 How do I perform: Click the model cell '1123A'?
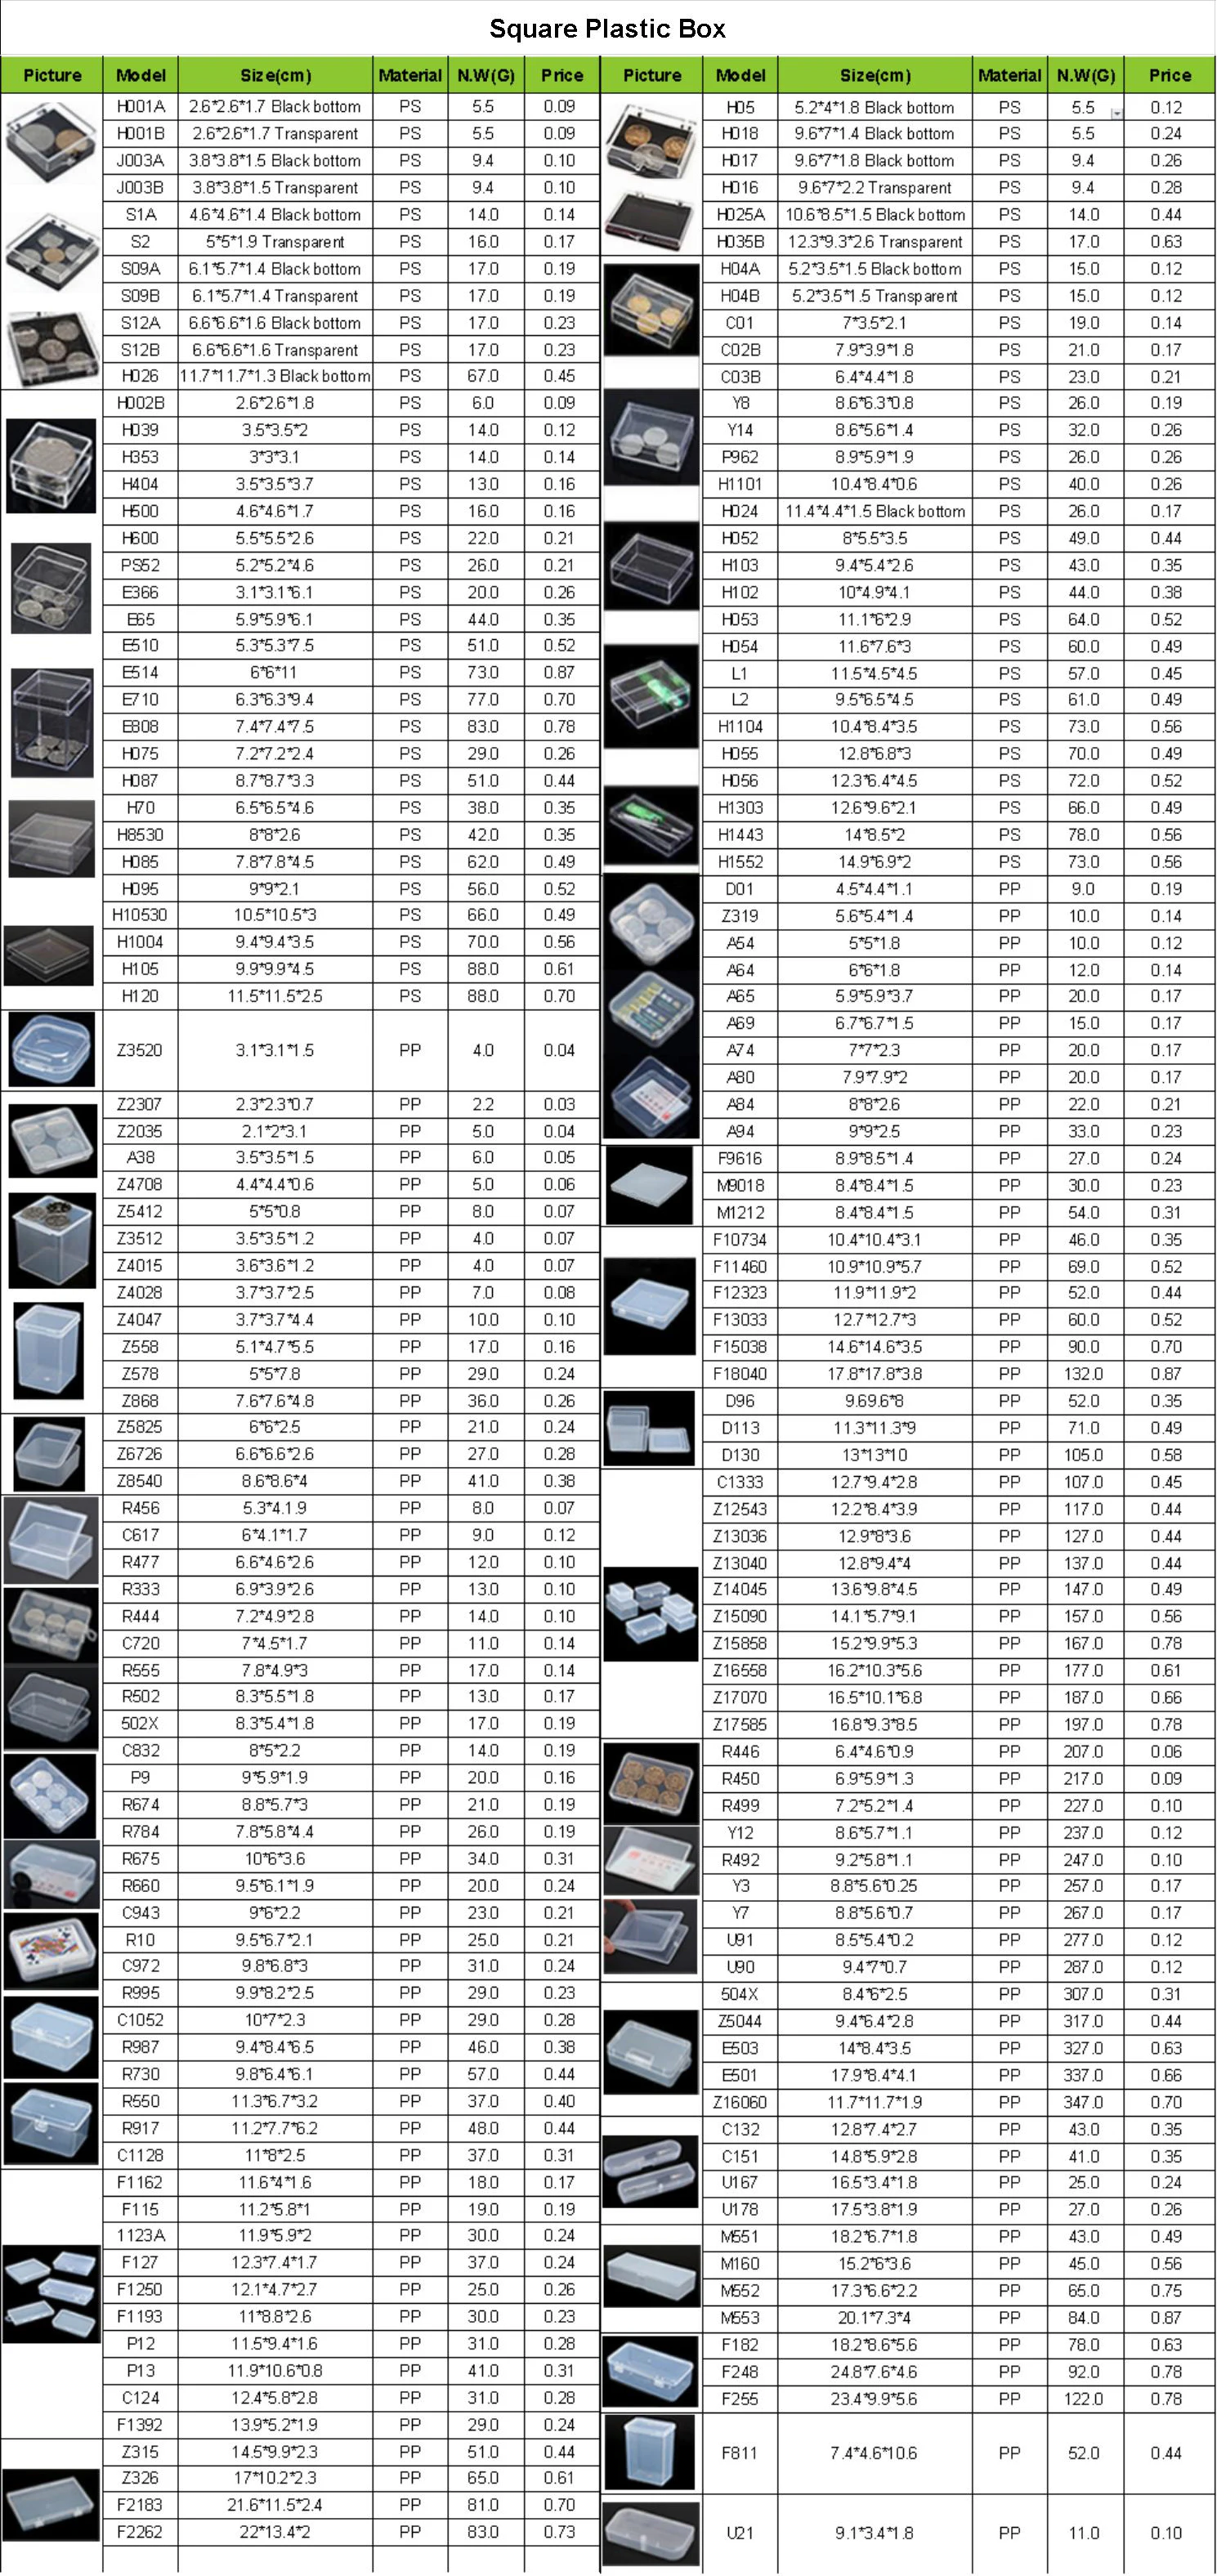(x=140, y=2236)
